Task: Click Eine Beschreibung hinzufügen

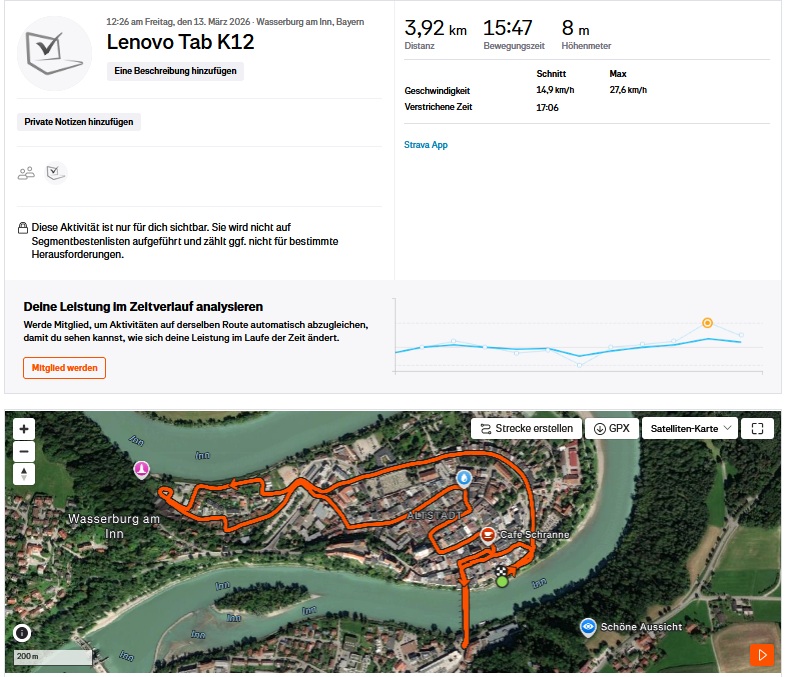Action: click(175, 71)
